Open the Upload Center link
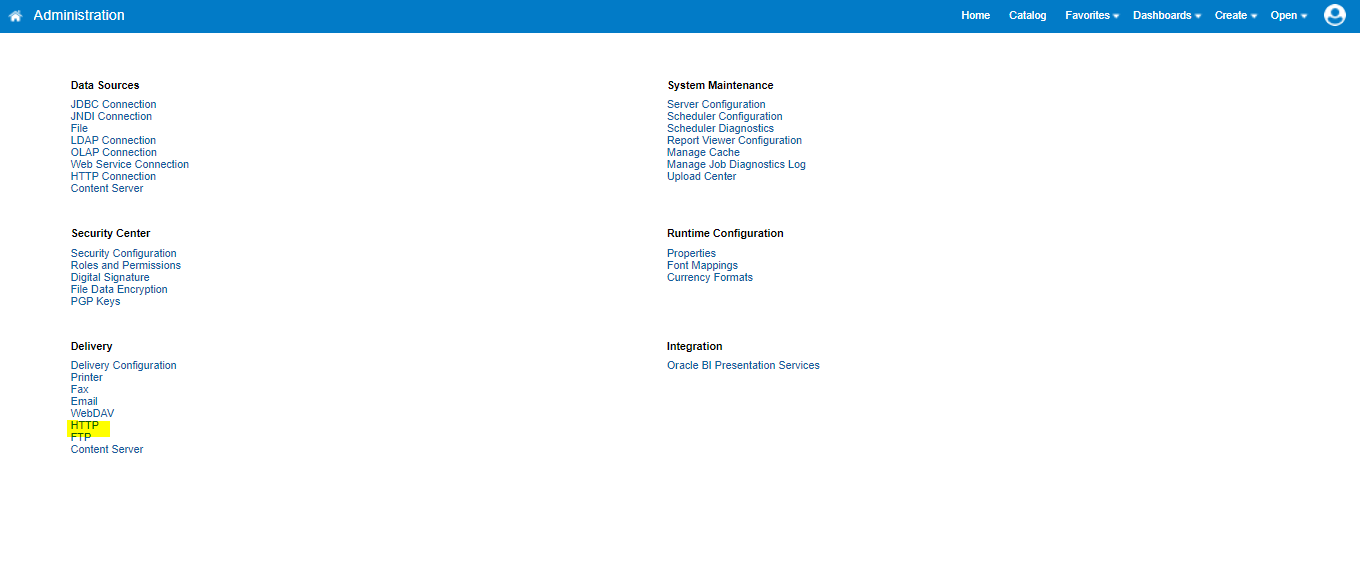 [x=701, y=176]
